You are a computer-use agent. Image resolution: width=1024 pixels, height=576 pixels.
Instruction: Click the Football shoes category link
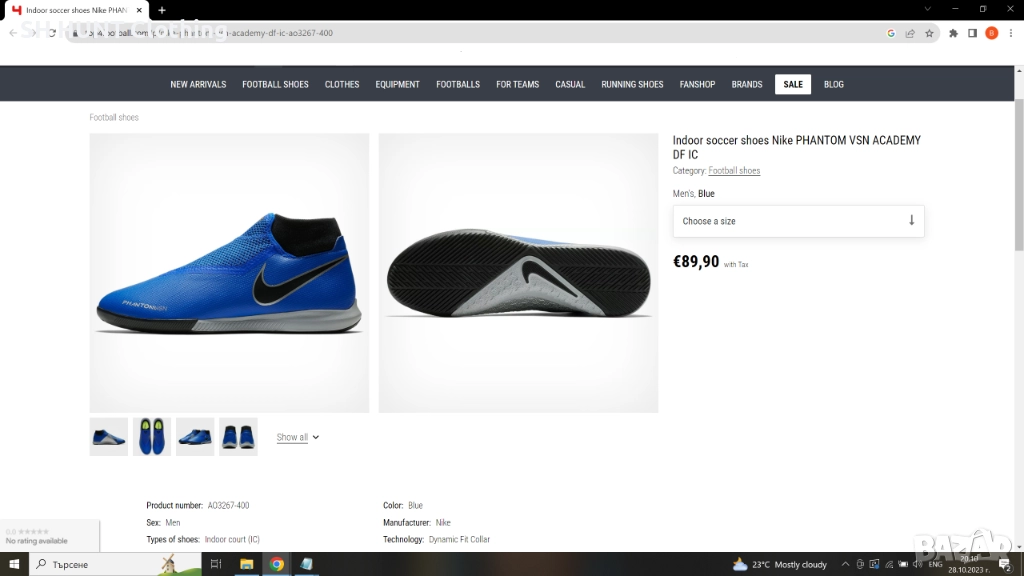point(734,171)
